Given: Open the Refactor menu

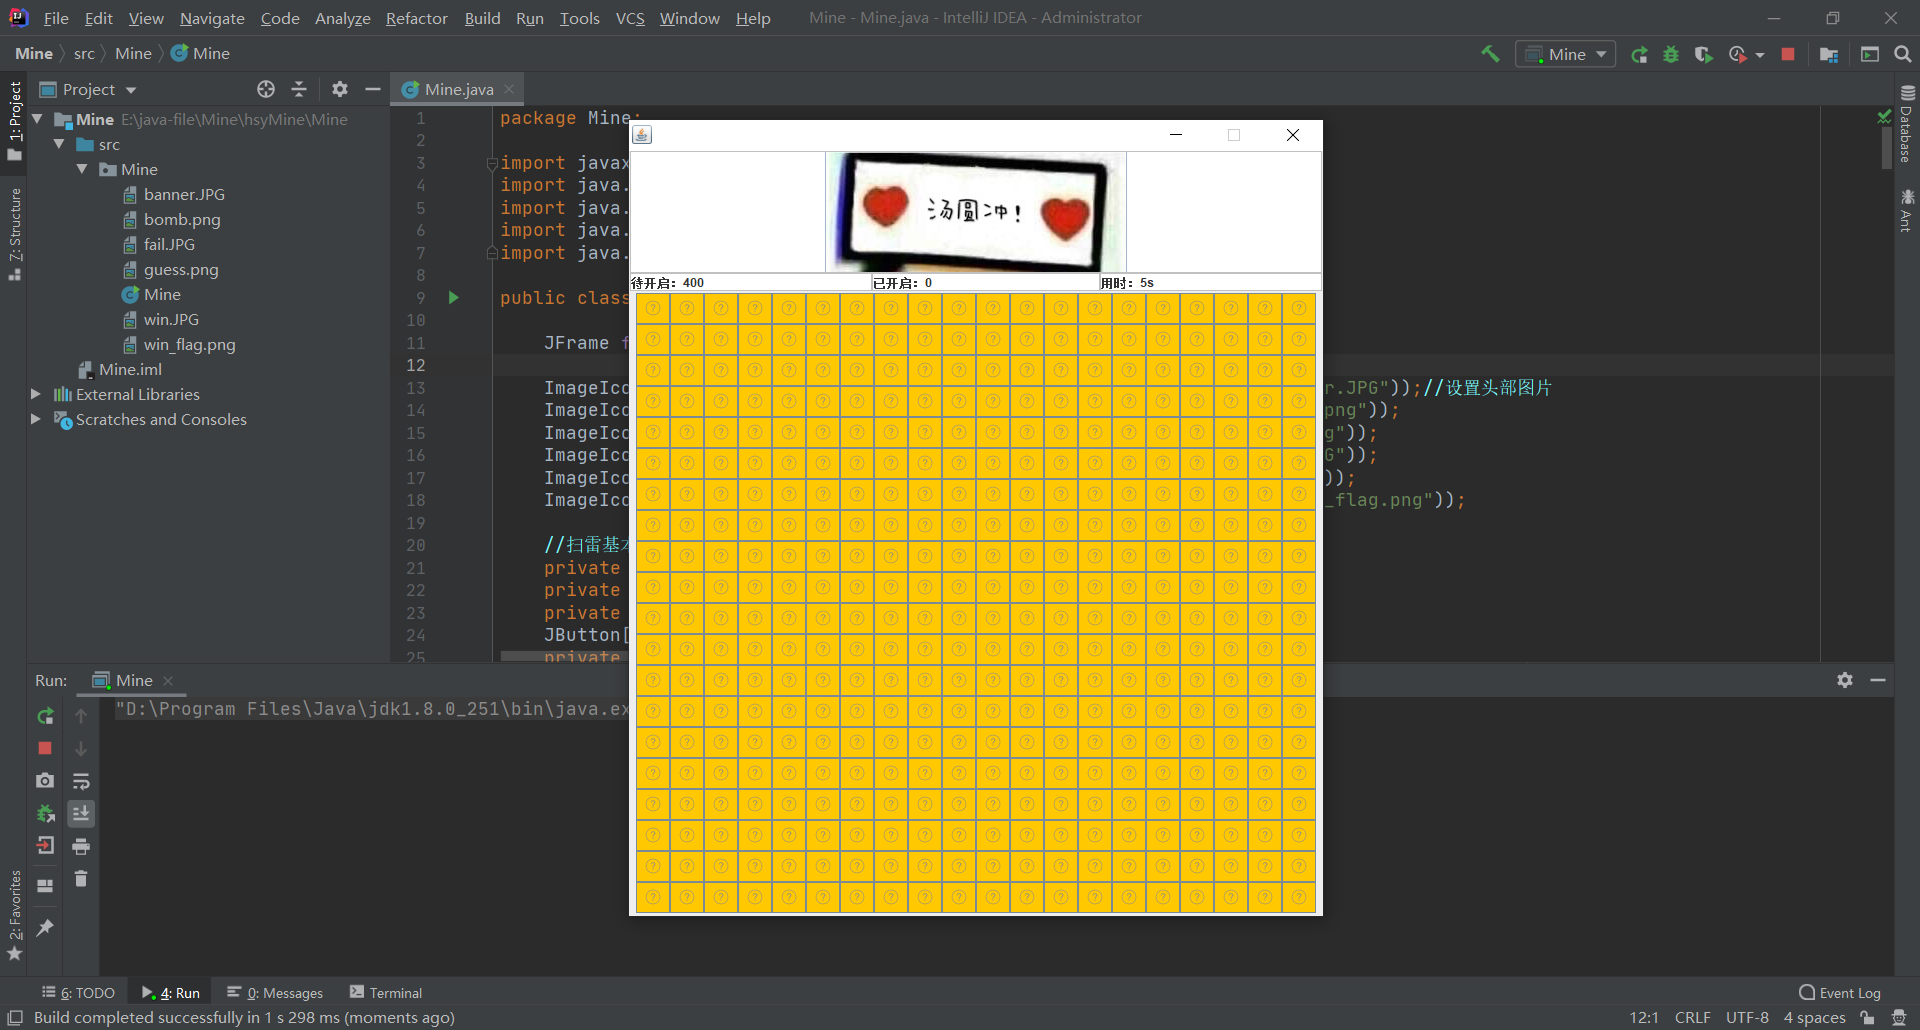Looking at the screenshot, I should (x=416, y=18).
